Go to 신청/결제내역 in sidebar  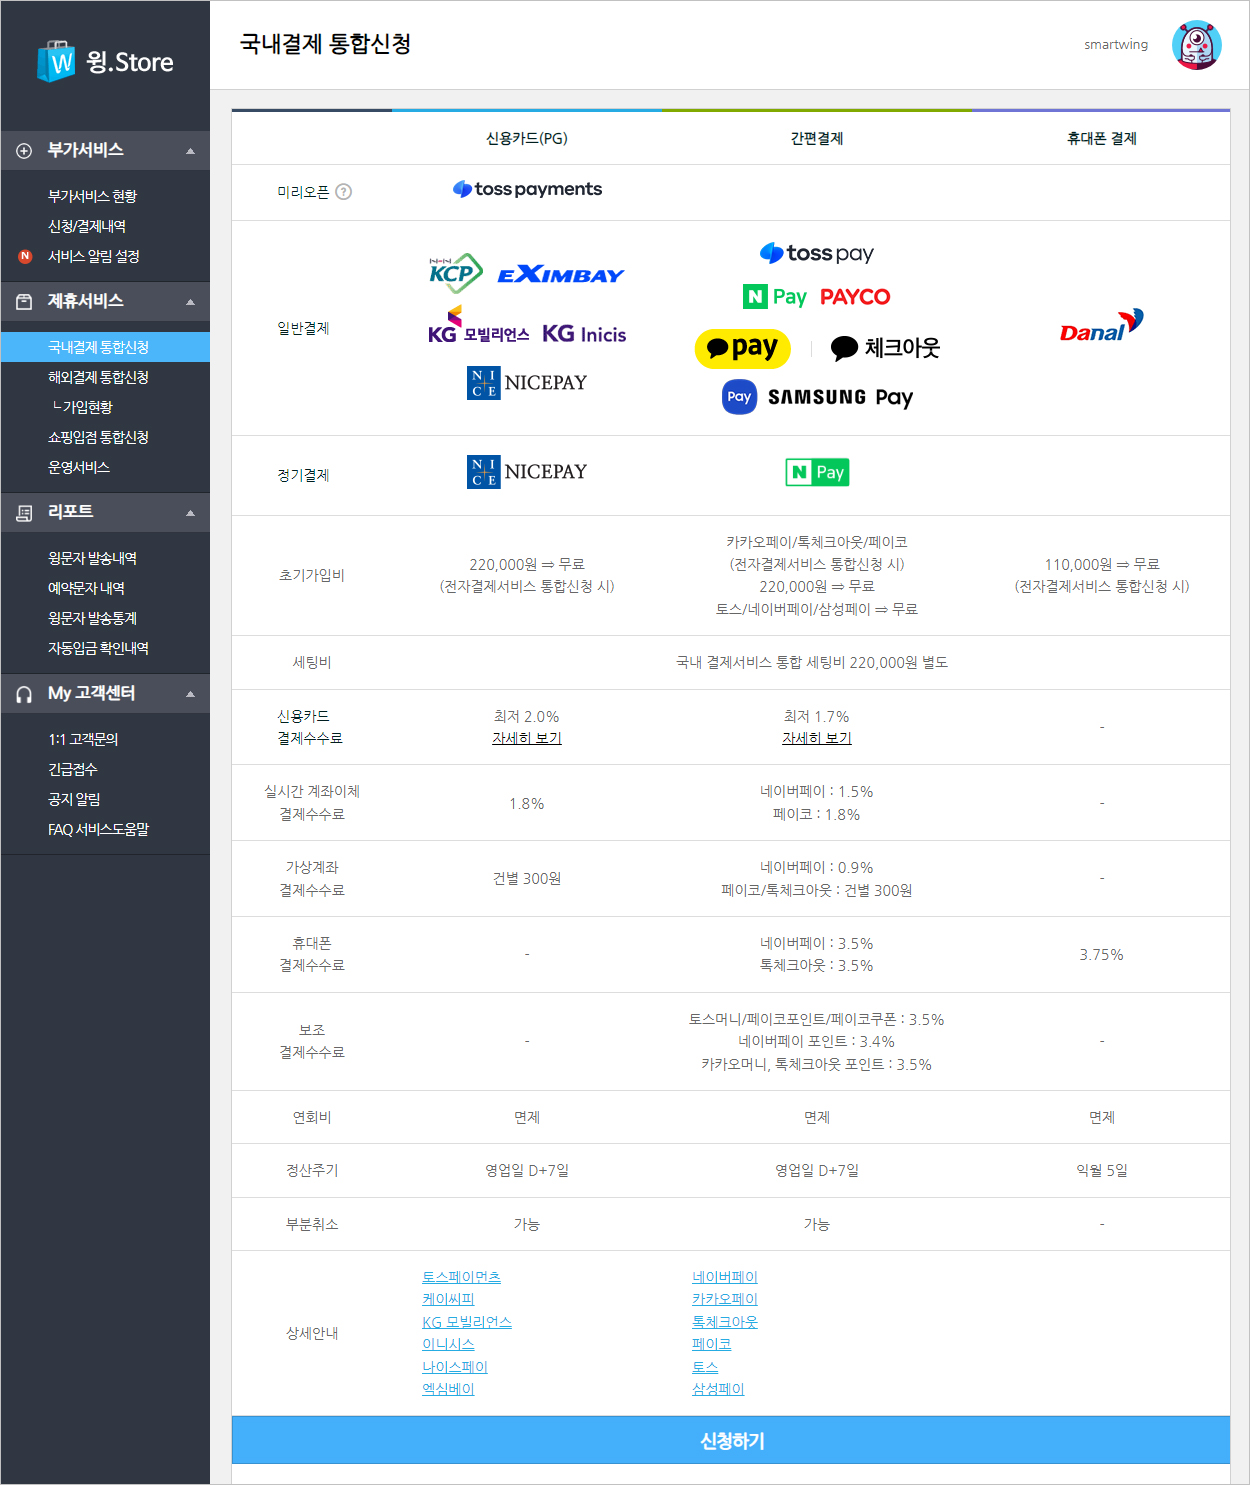87,226
